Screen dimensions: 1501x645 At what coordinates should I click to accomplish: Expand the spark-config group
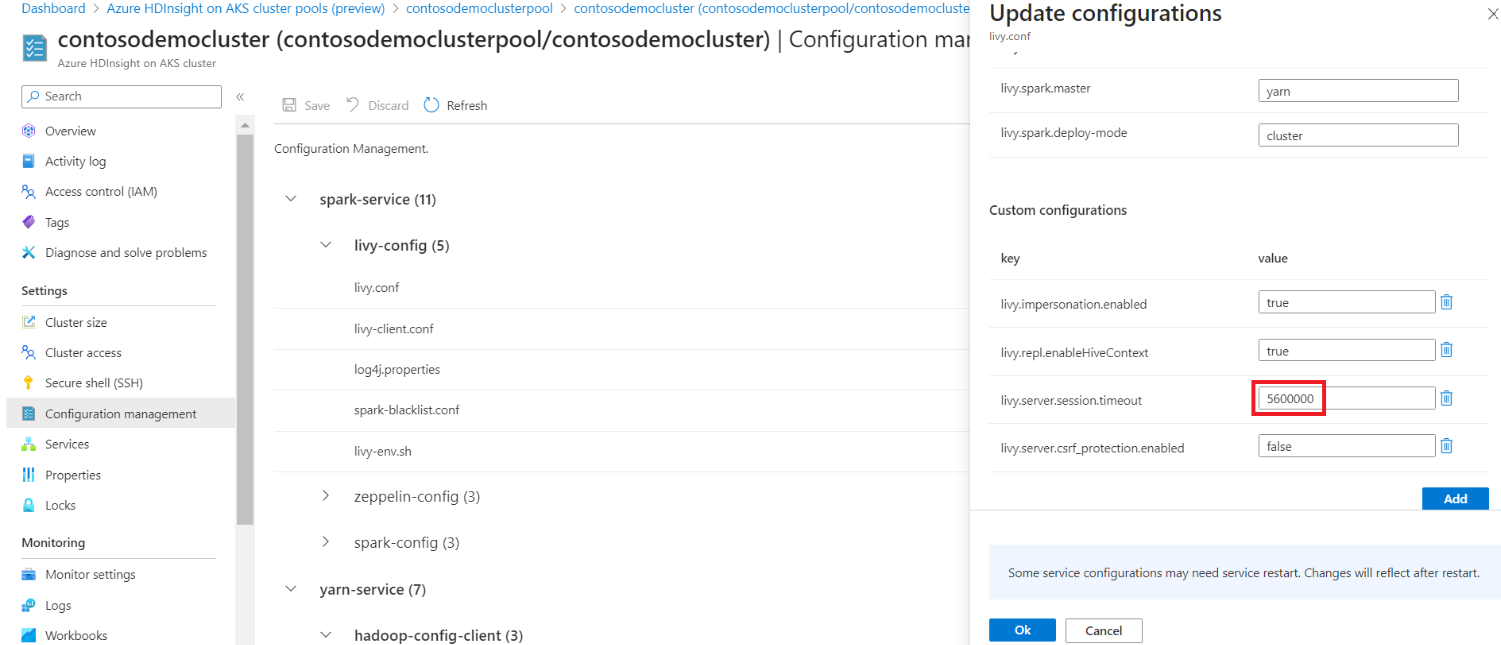tap(326, 542)
